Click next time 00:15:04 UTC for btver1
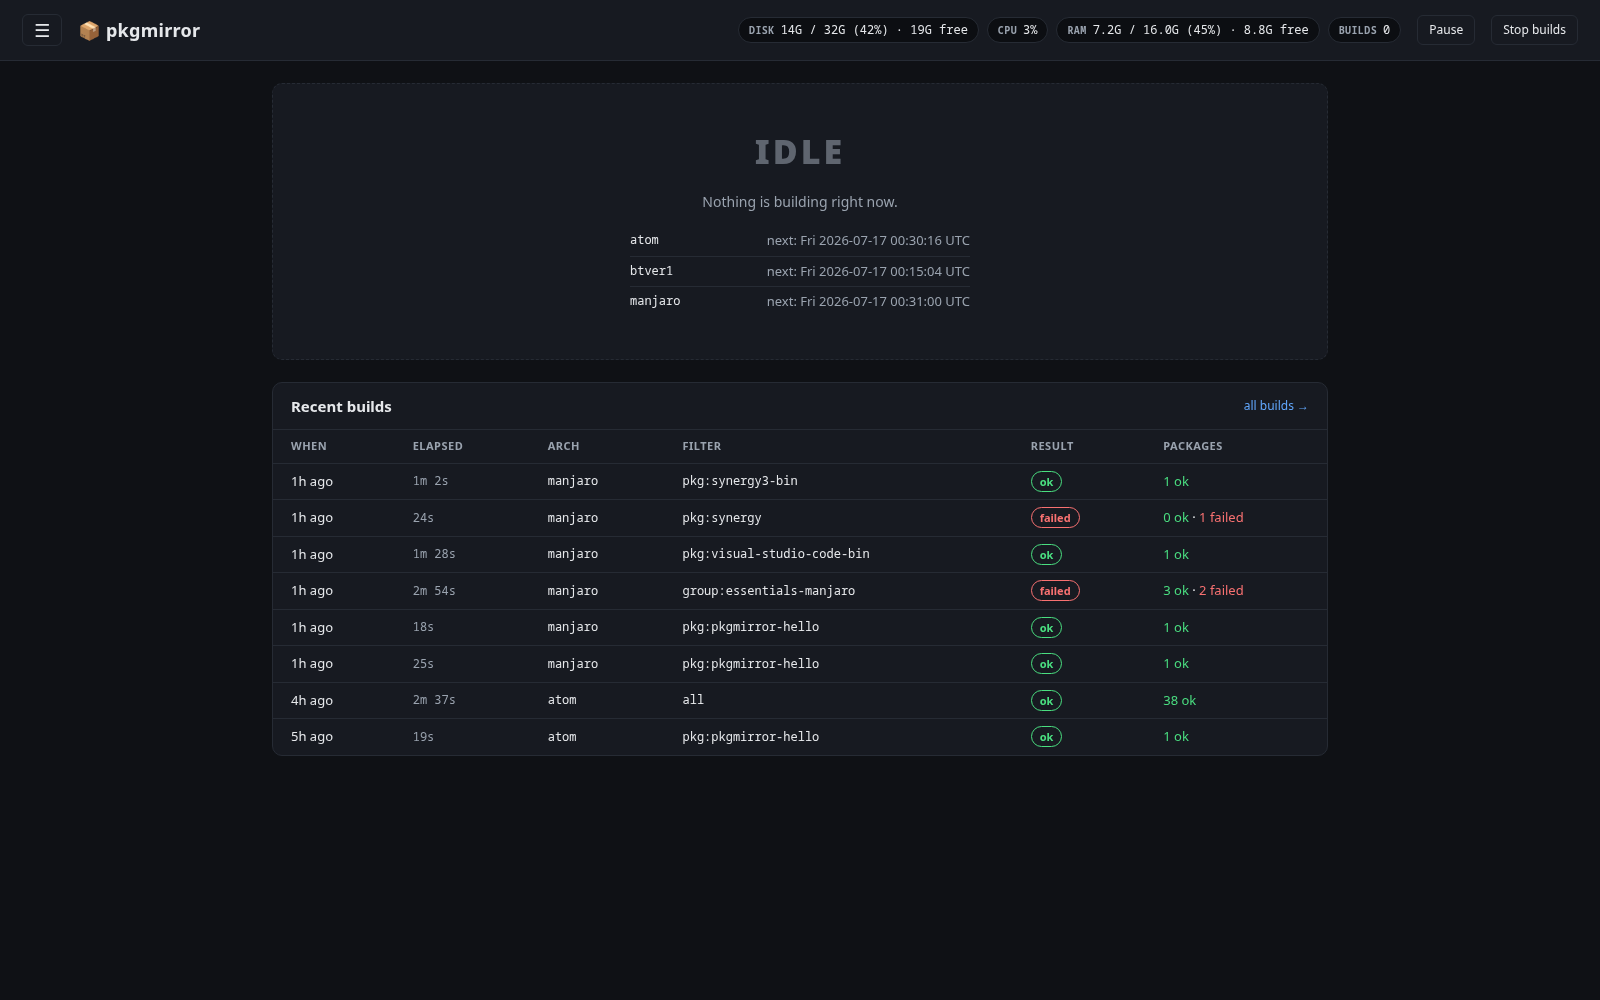The height and width of the screenshot is (1000, 1600). pos(868,271)
